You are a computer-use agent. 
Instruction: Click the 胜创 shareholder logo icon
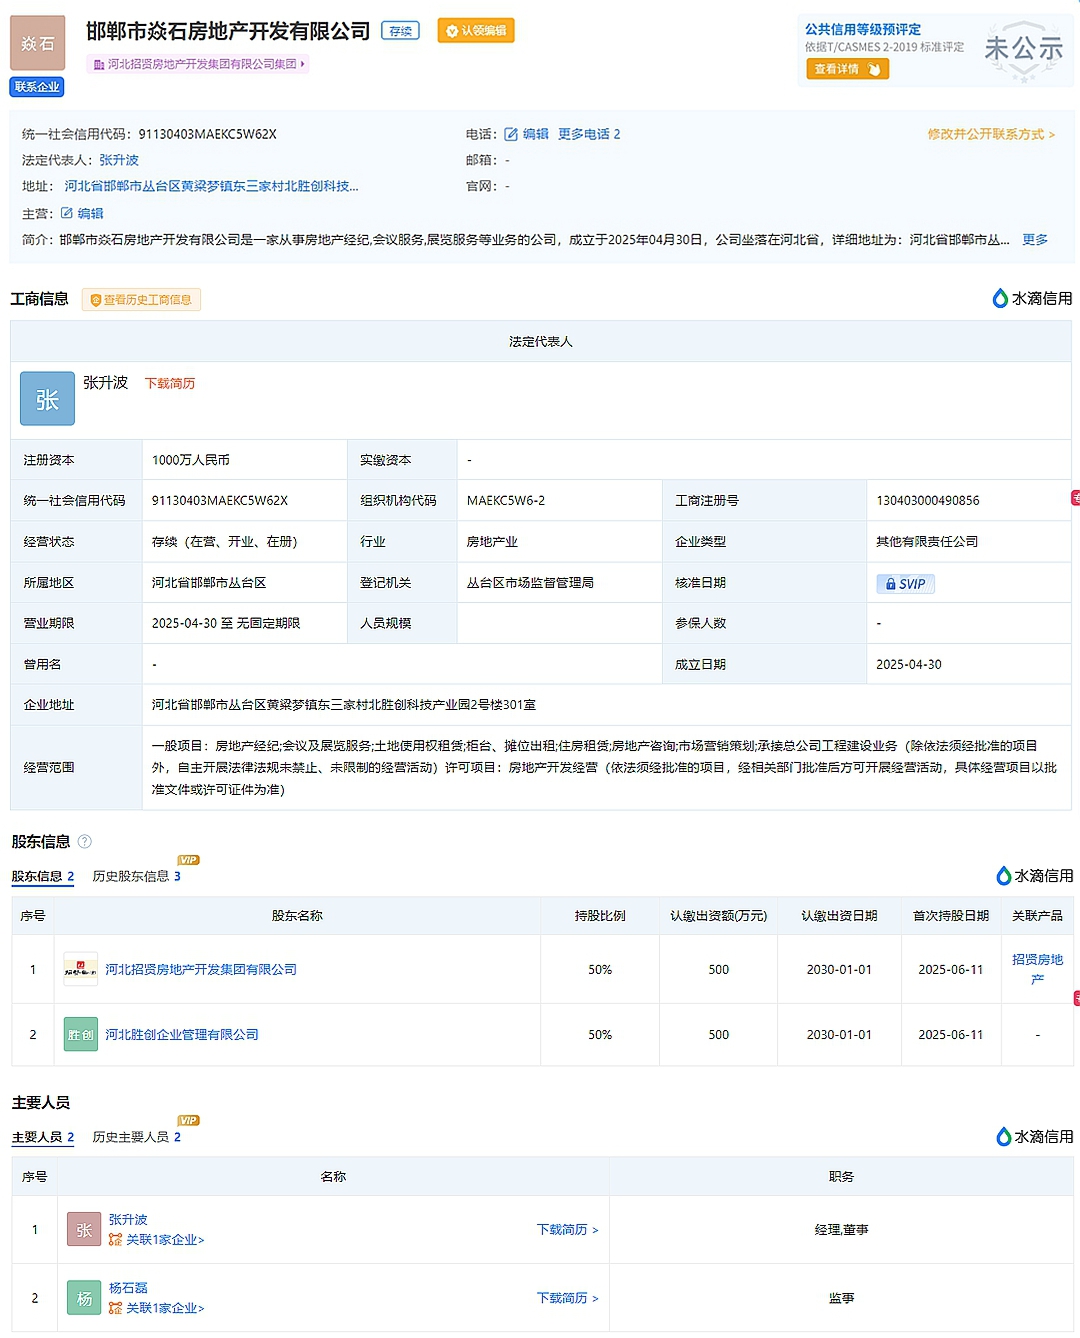coord(80,1035)
